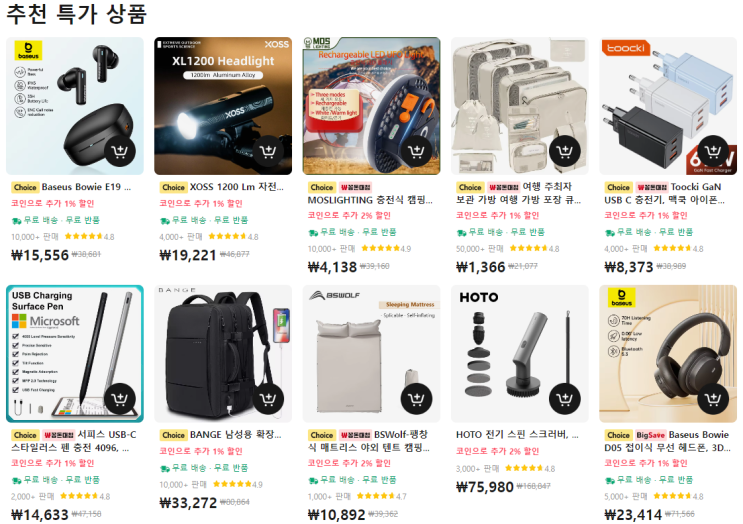The height and width of the screenshot is (524, 743).
Task: Add Baseus Bowie E19 earbuds to cart
Action: coord(119,151)
